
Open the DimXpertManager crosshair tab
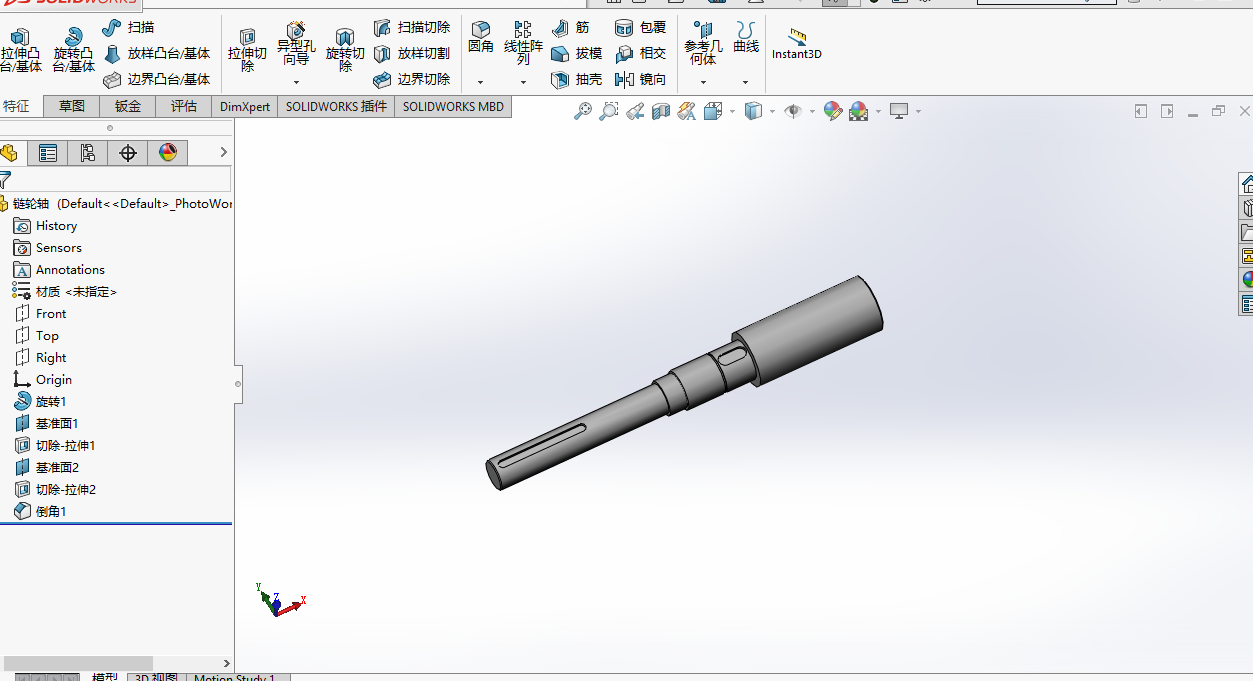click(128, 152)
